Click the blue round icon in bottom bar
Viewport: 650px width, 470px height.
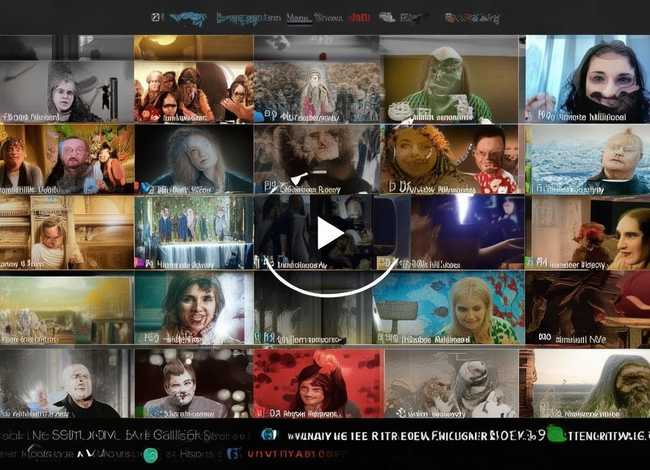click(x=268, y=435)
